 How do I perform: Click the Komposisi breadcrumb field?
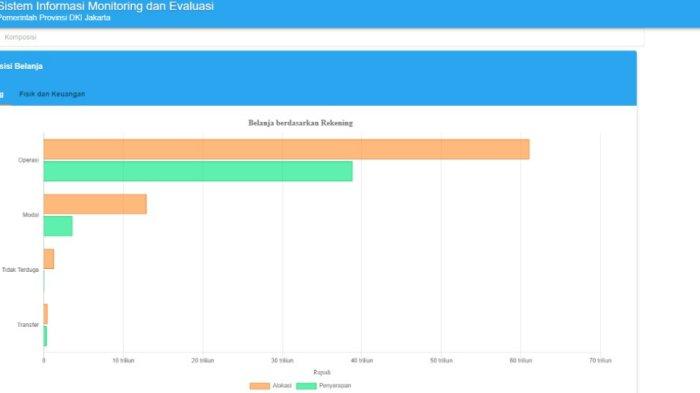(x=321, y=37)
